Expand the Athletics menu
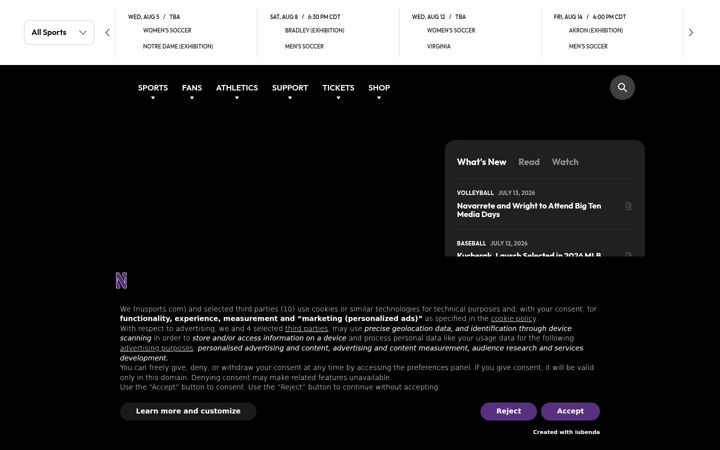 (237, 90)
